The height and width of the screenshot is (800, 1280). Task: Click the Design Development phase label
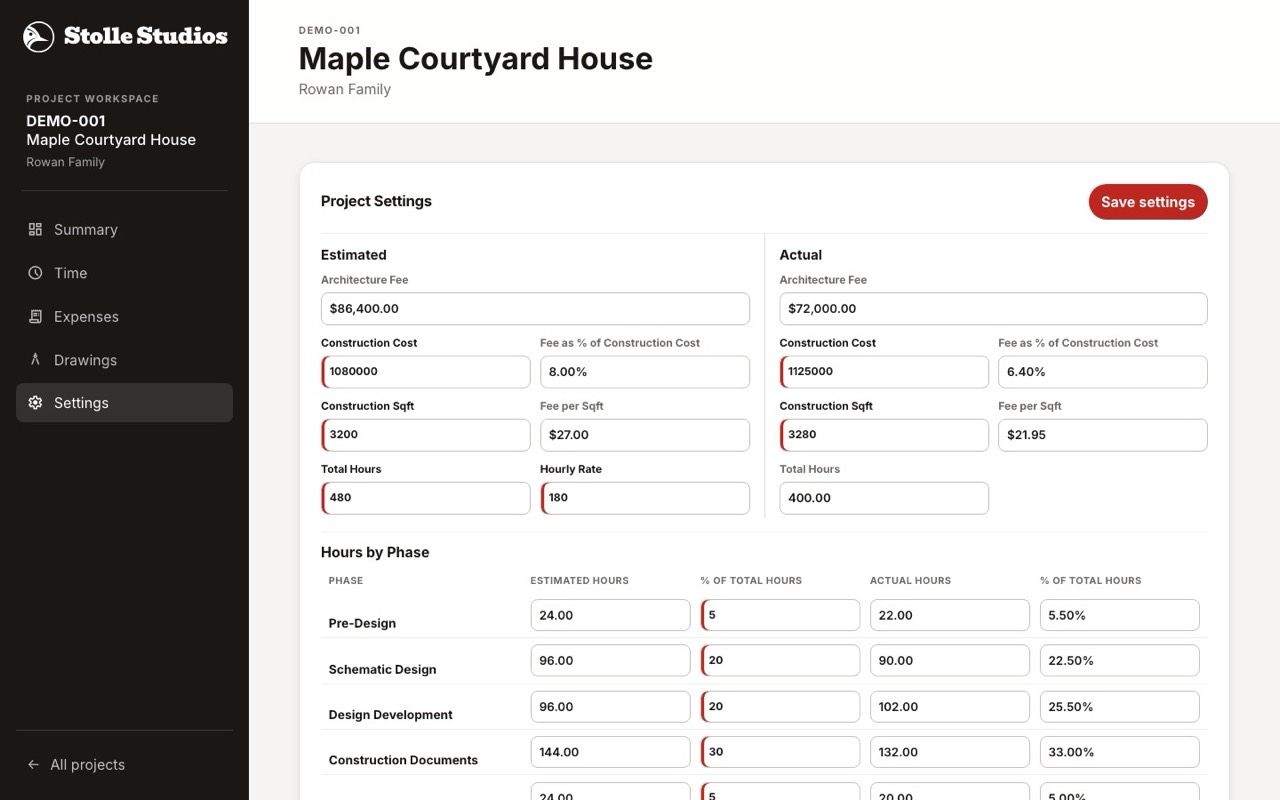coord(390,715)
